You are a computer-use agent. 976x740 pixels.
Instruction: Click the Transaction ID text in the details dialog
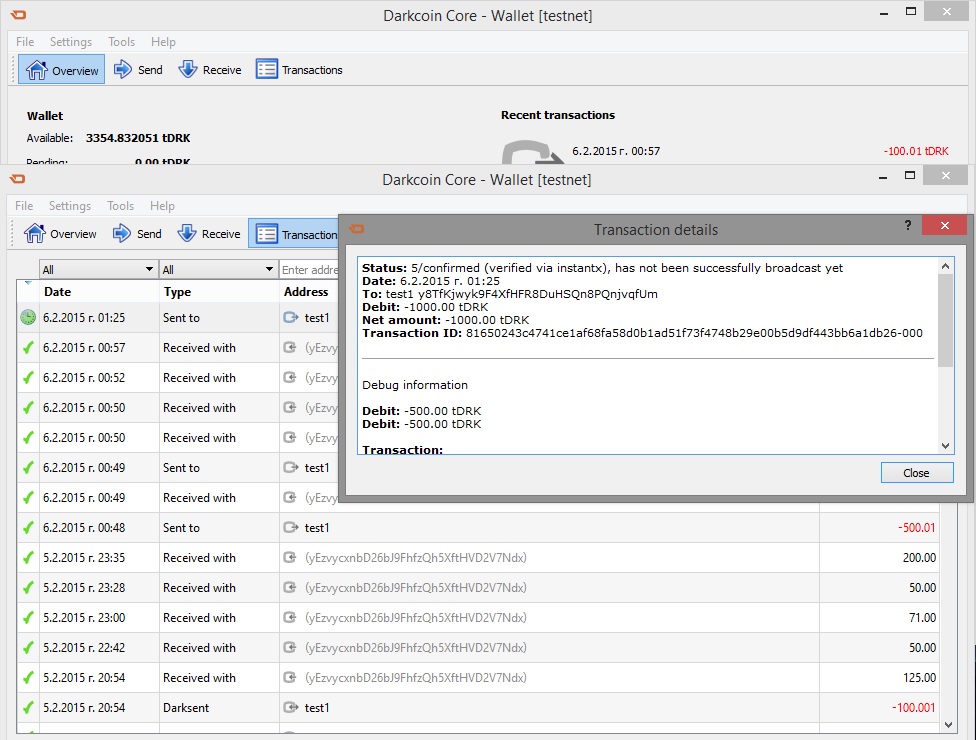(x=642, y=333)
